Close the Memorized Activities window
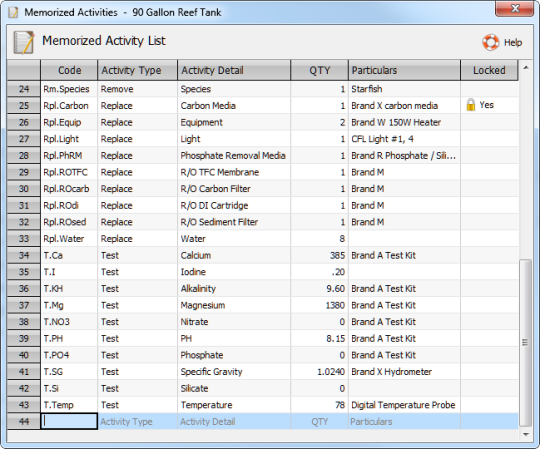Viewport: 540px width, 449px height. (515, 8)
